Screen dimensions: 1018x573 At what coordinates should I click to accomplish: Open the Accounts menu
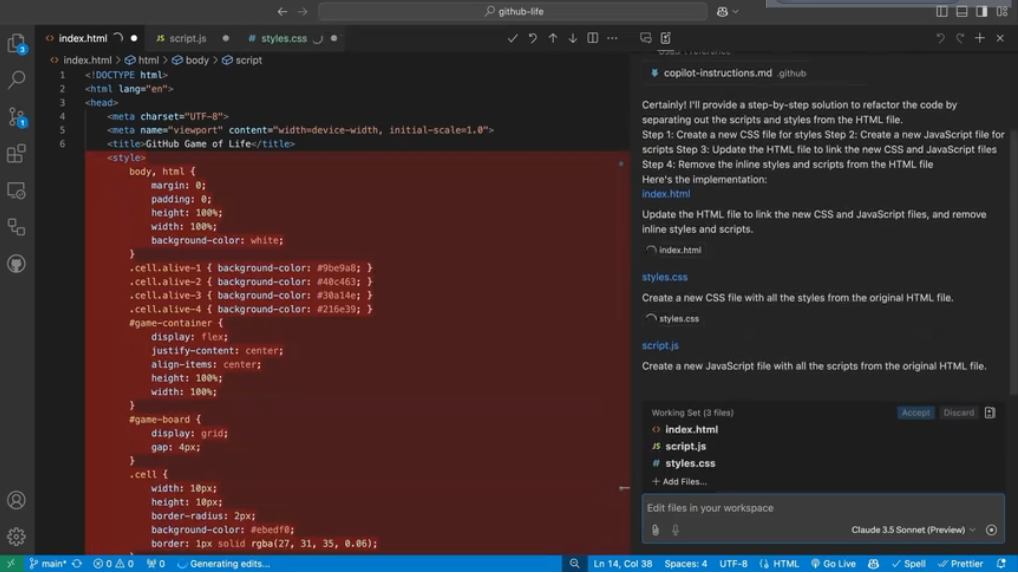coord(16,500)
